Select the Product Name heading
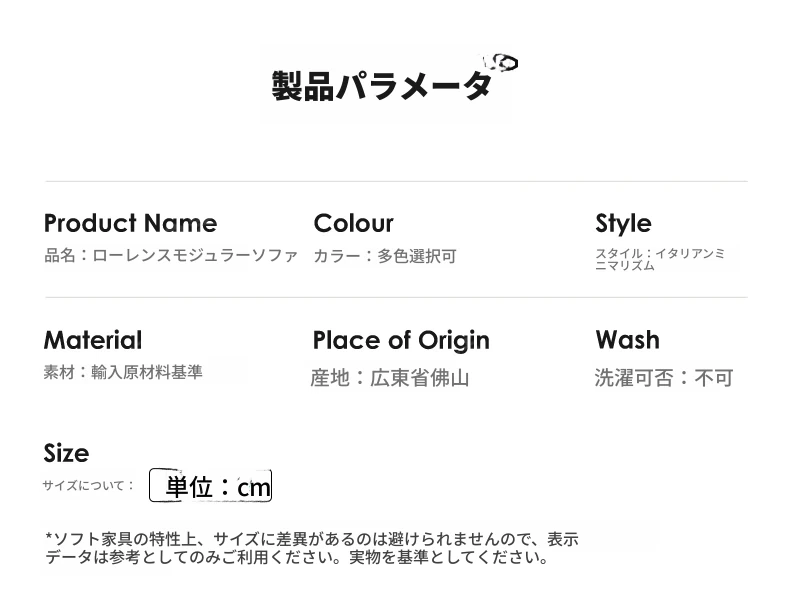 [130, 223]
